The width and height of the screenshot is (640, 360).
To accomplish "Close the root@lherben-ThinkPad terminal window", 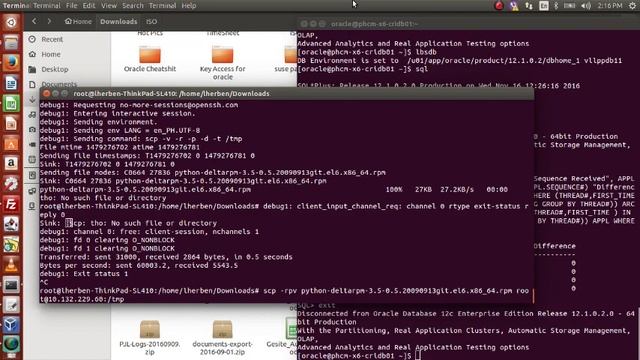I will pyautogui.click(x=47, y=93).
